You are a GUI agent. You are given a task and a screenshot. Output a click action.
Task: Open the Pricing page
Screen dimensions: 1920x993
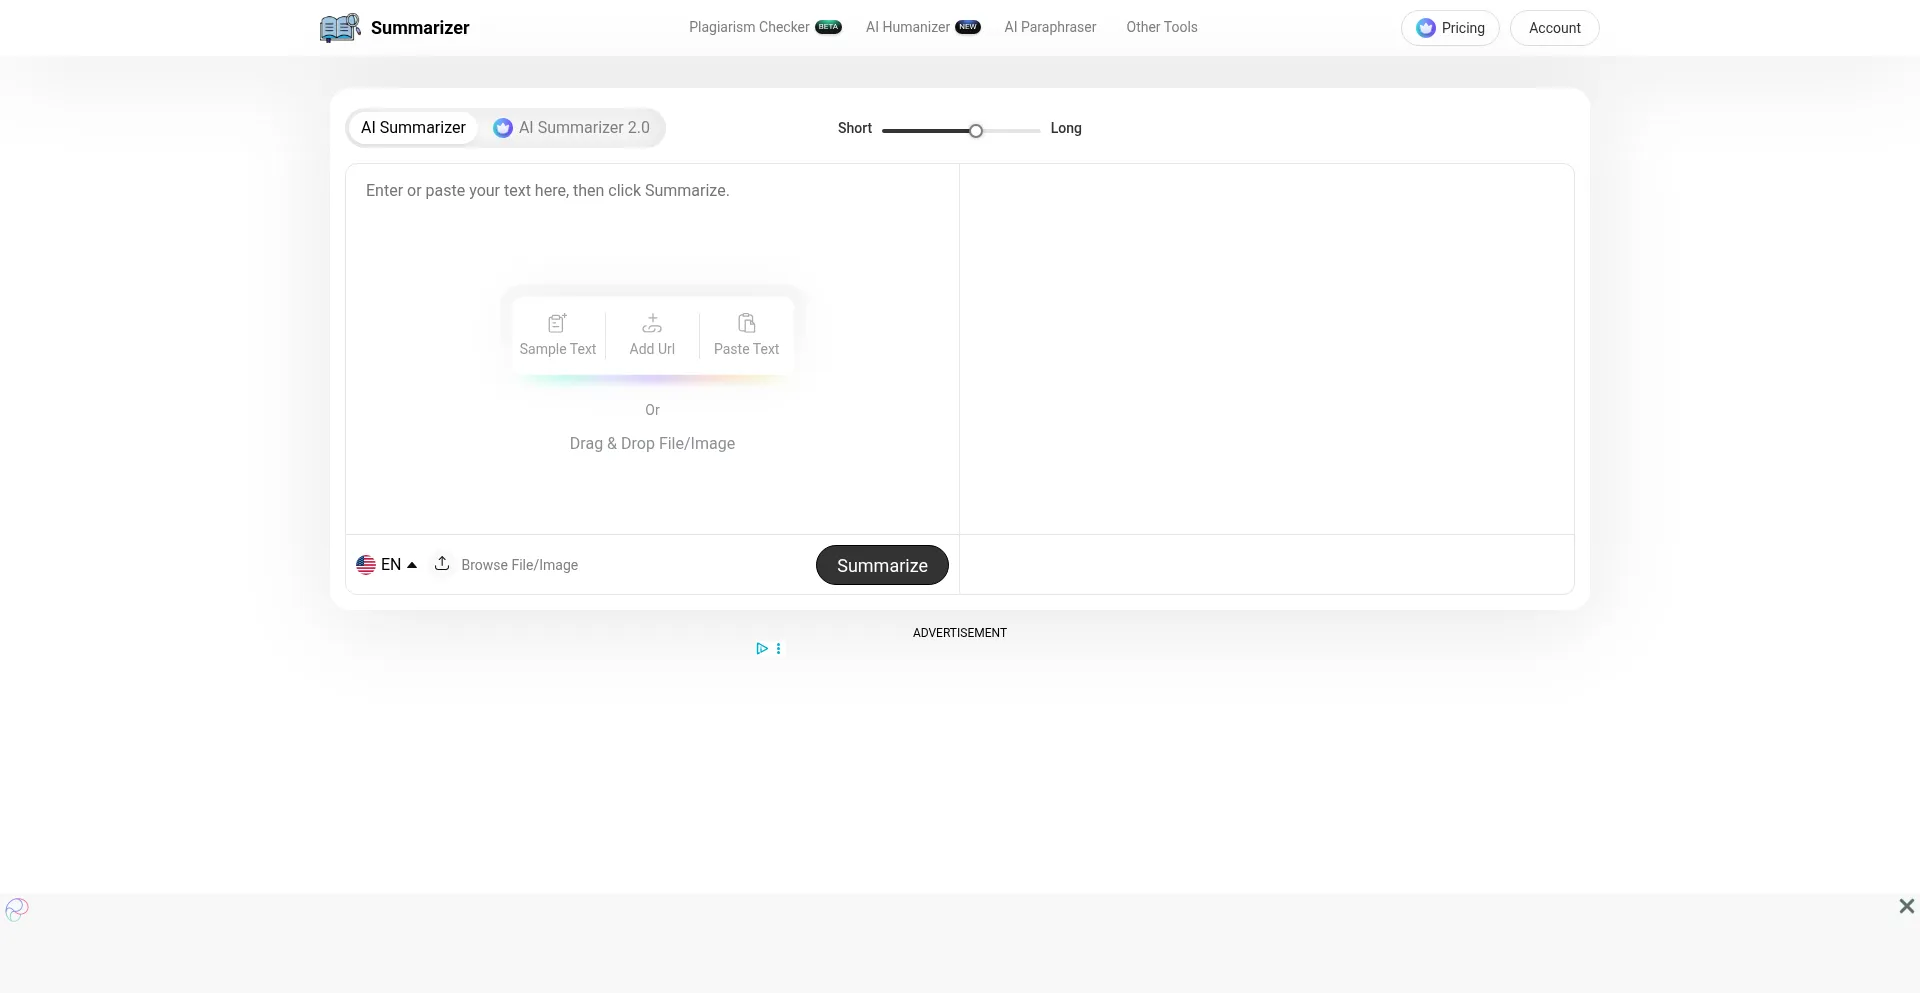[1450, 28]
